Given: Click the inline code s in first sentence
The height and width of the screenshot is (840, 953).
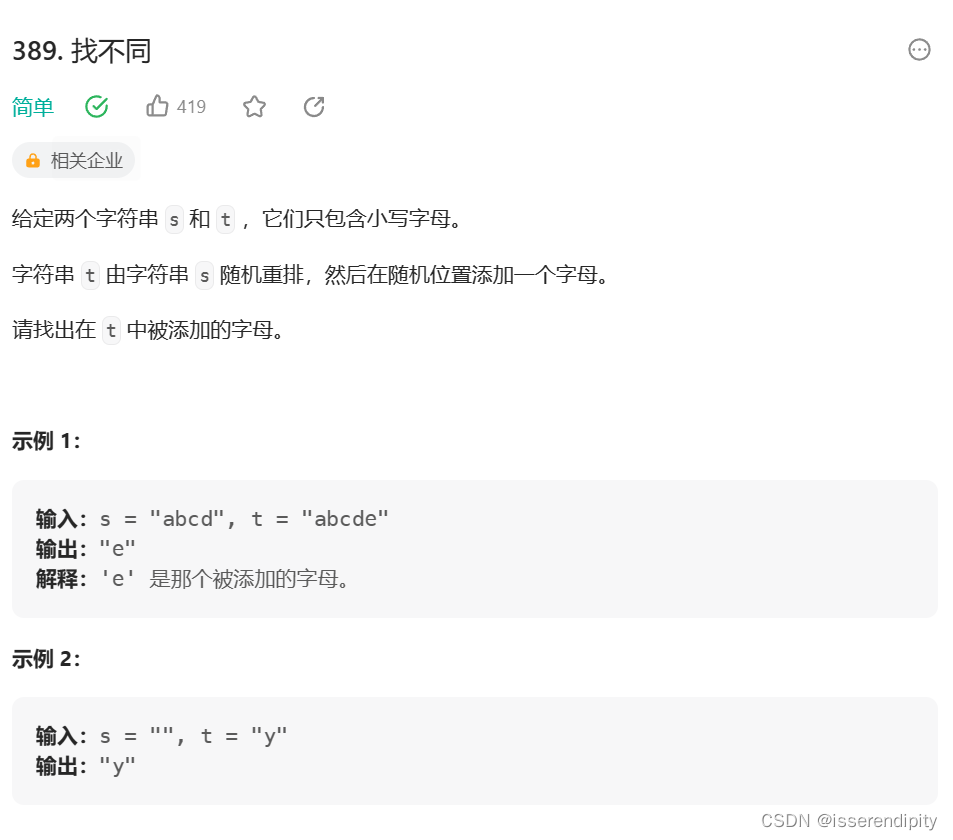Looking at the screenshot, I should [x=174, y=219].
